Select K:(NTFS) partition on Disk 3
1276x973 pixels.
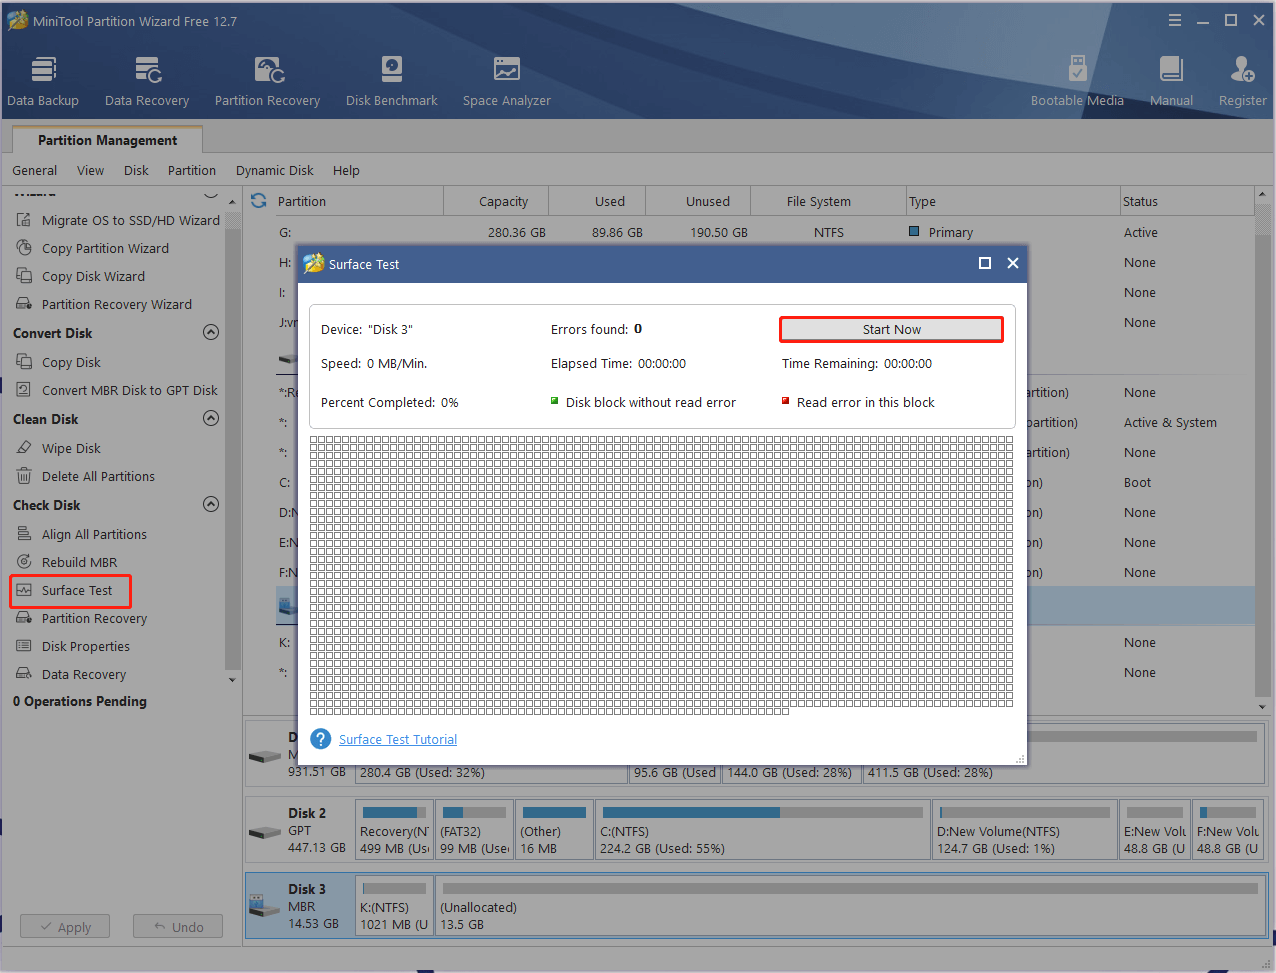point(394,905)
